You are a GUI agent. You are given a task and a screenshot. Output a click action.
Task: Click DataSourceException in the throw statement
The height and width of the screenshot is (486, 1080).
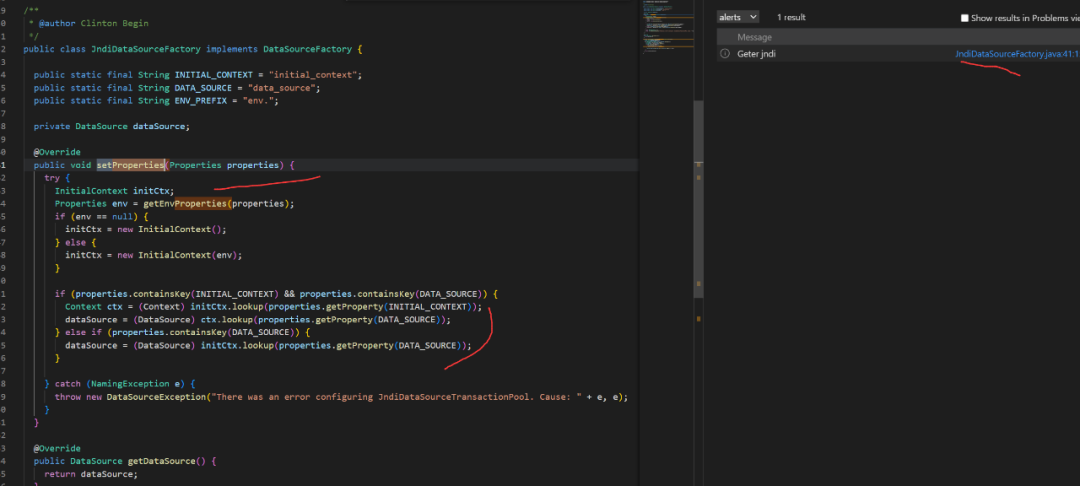tap(154, 397)
